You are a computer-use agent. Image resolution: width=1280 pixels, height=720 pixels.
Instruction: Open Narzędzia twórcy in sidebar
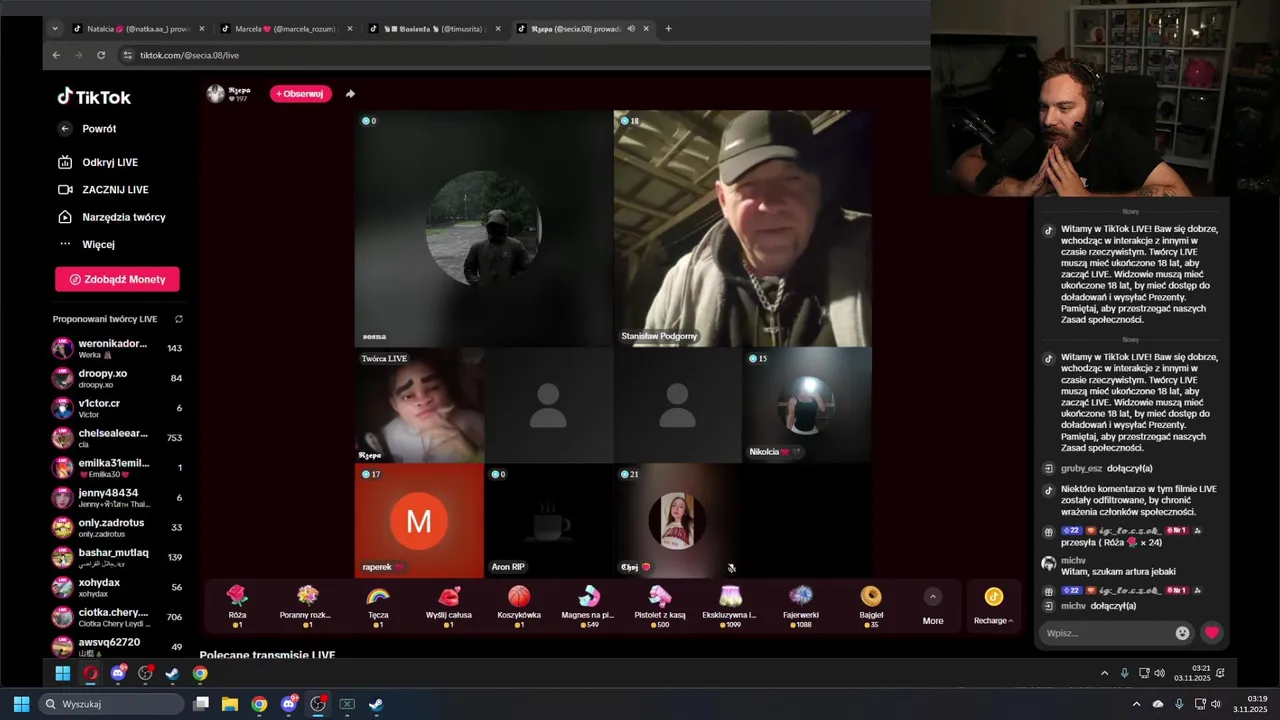pyautogui.click(x=111, y=217)
